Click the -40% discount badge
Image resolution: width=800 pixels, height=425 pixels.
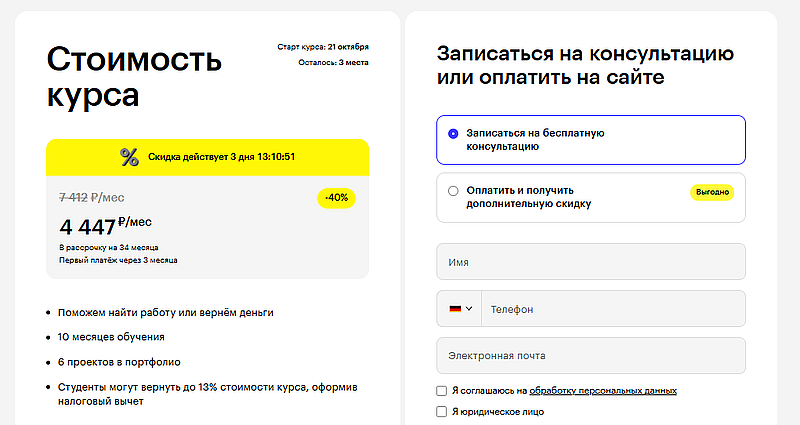[x=337, y=198]
